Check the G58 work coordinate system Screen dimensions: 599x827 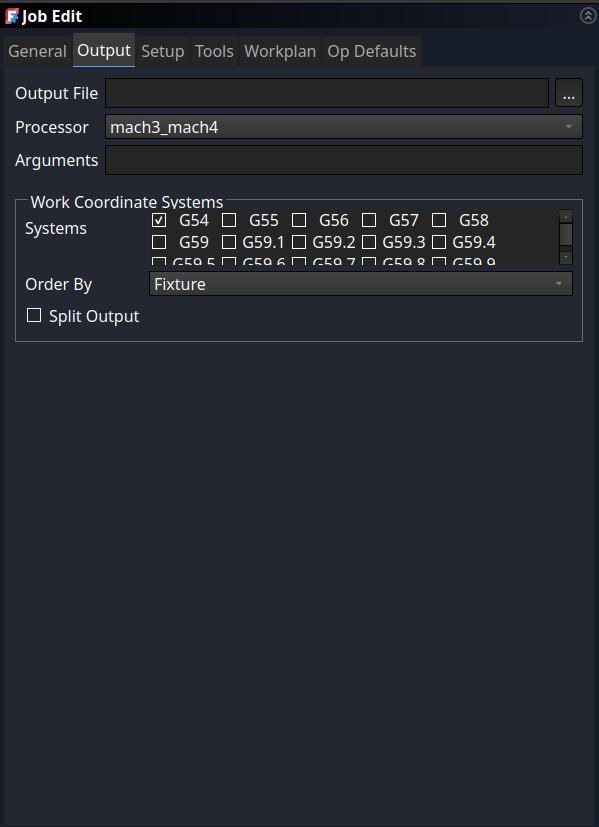[x=439, y=219]
